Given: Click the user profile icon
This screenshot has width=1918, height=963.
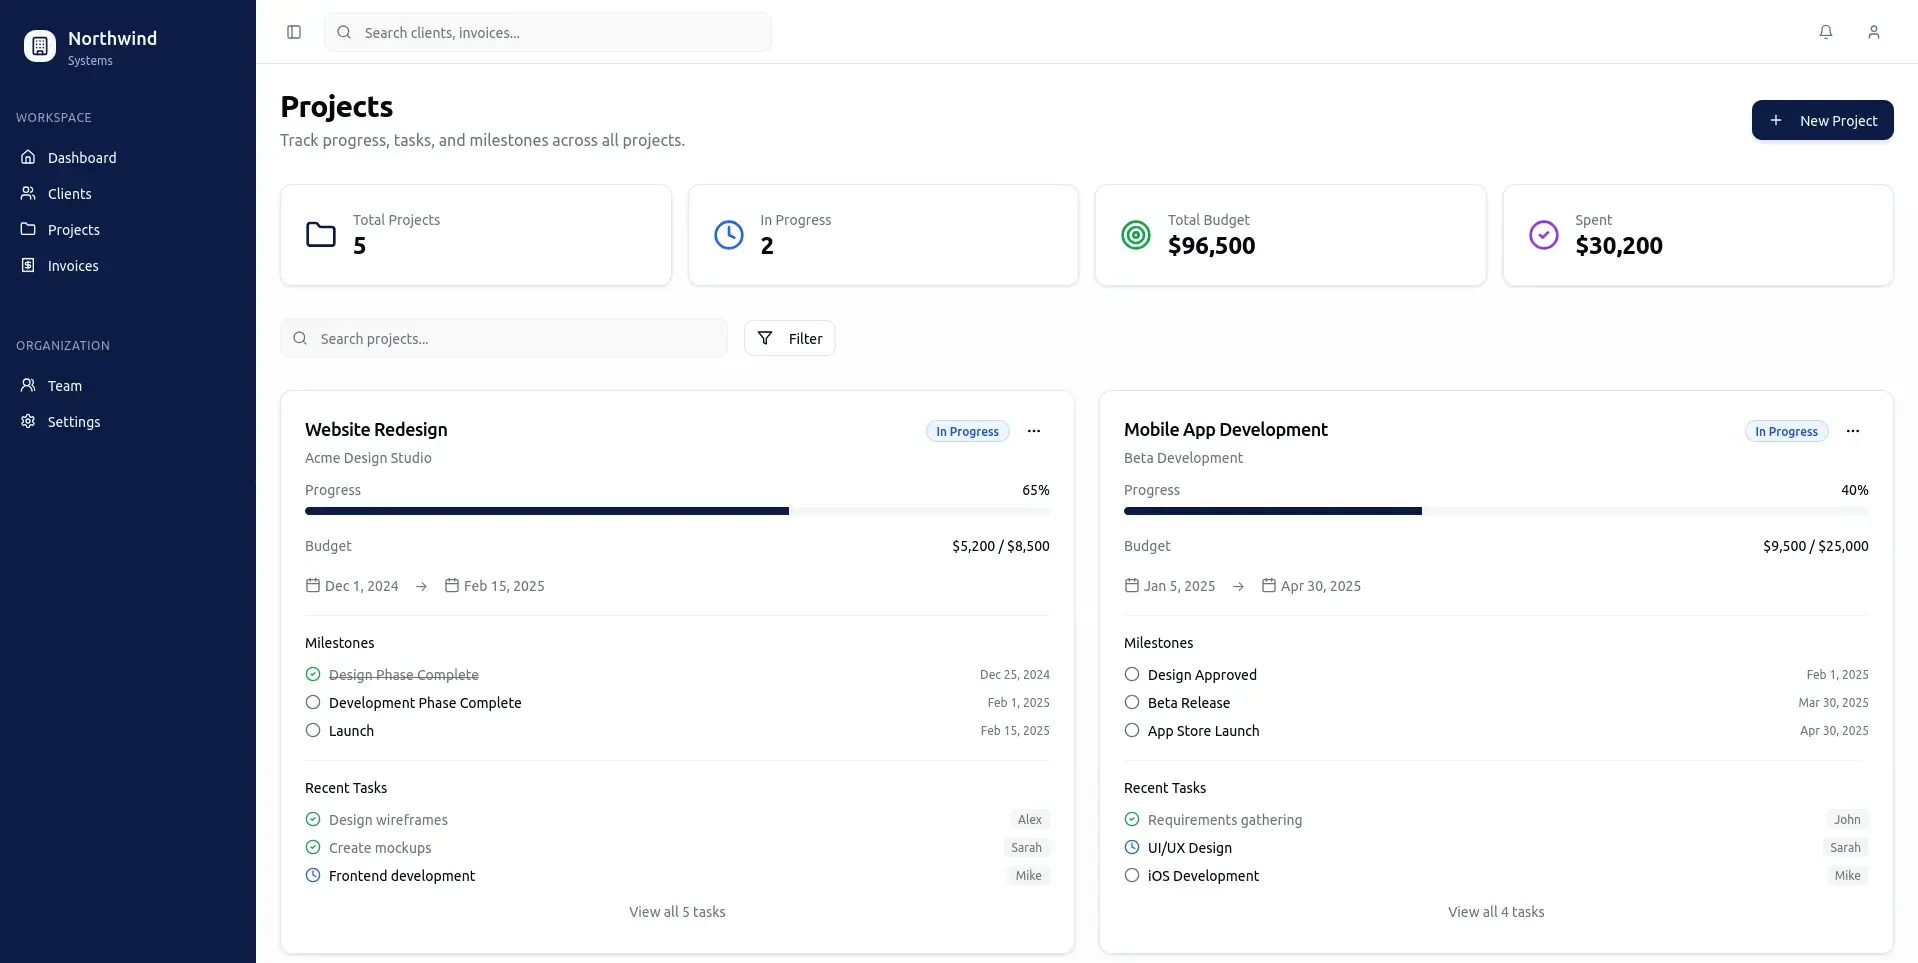Looking at the screenshot, I should (x=1874, y=31).
